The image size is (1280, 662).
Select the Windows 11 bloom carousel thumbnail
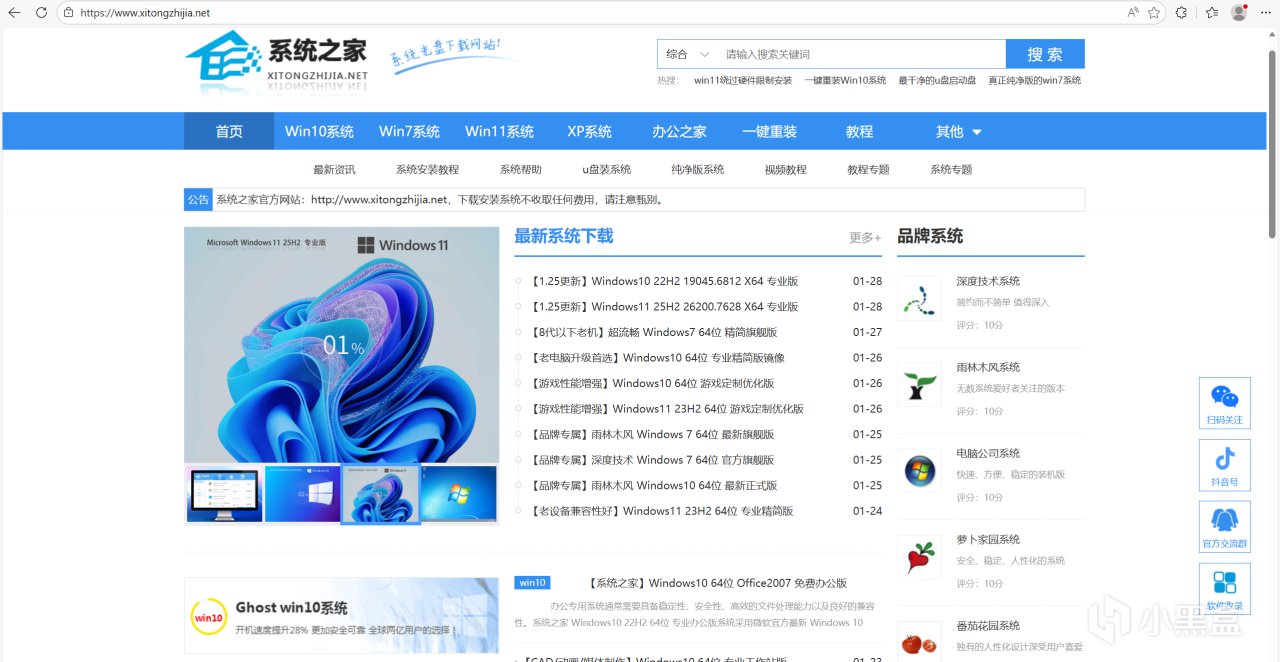pyautogui.click(x=381, y=494)
